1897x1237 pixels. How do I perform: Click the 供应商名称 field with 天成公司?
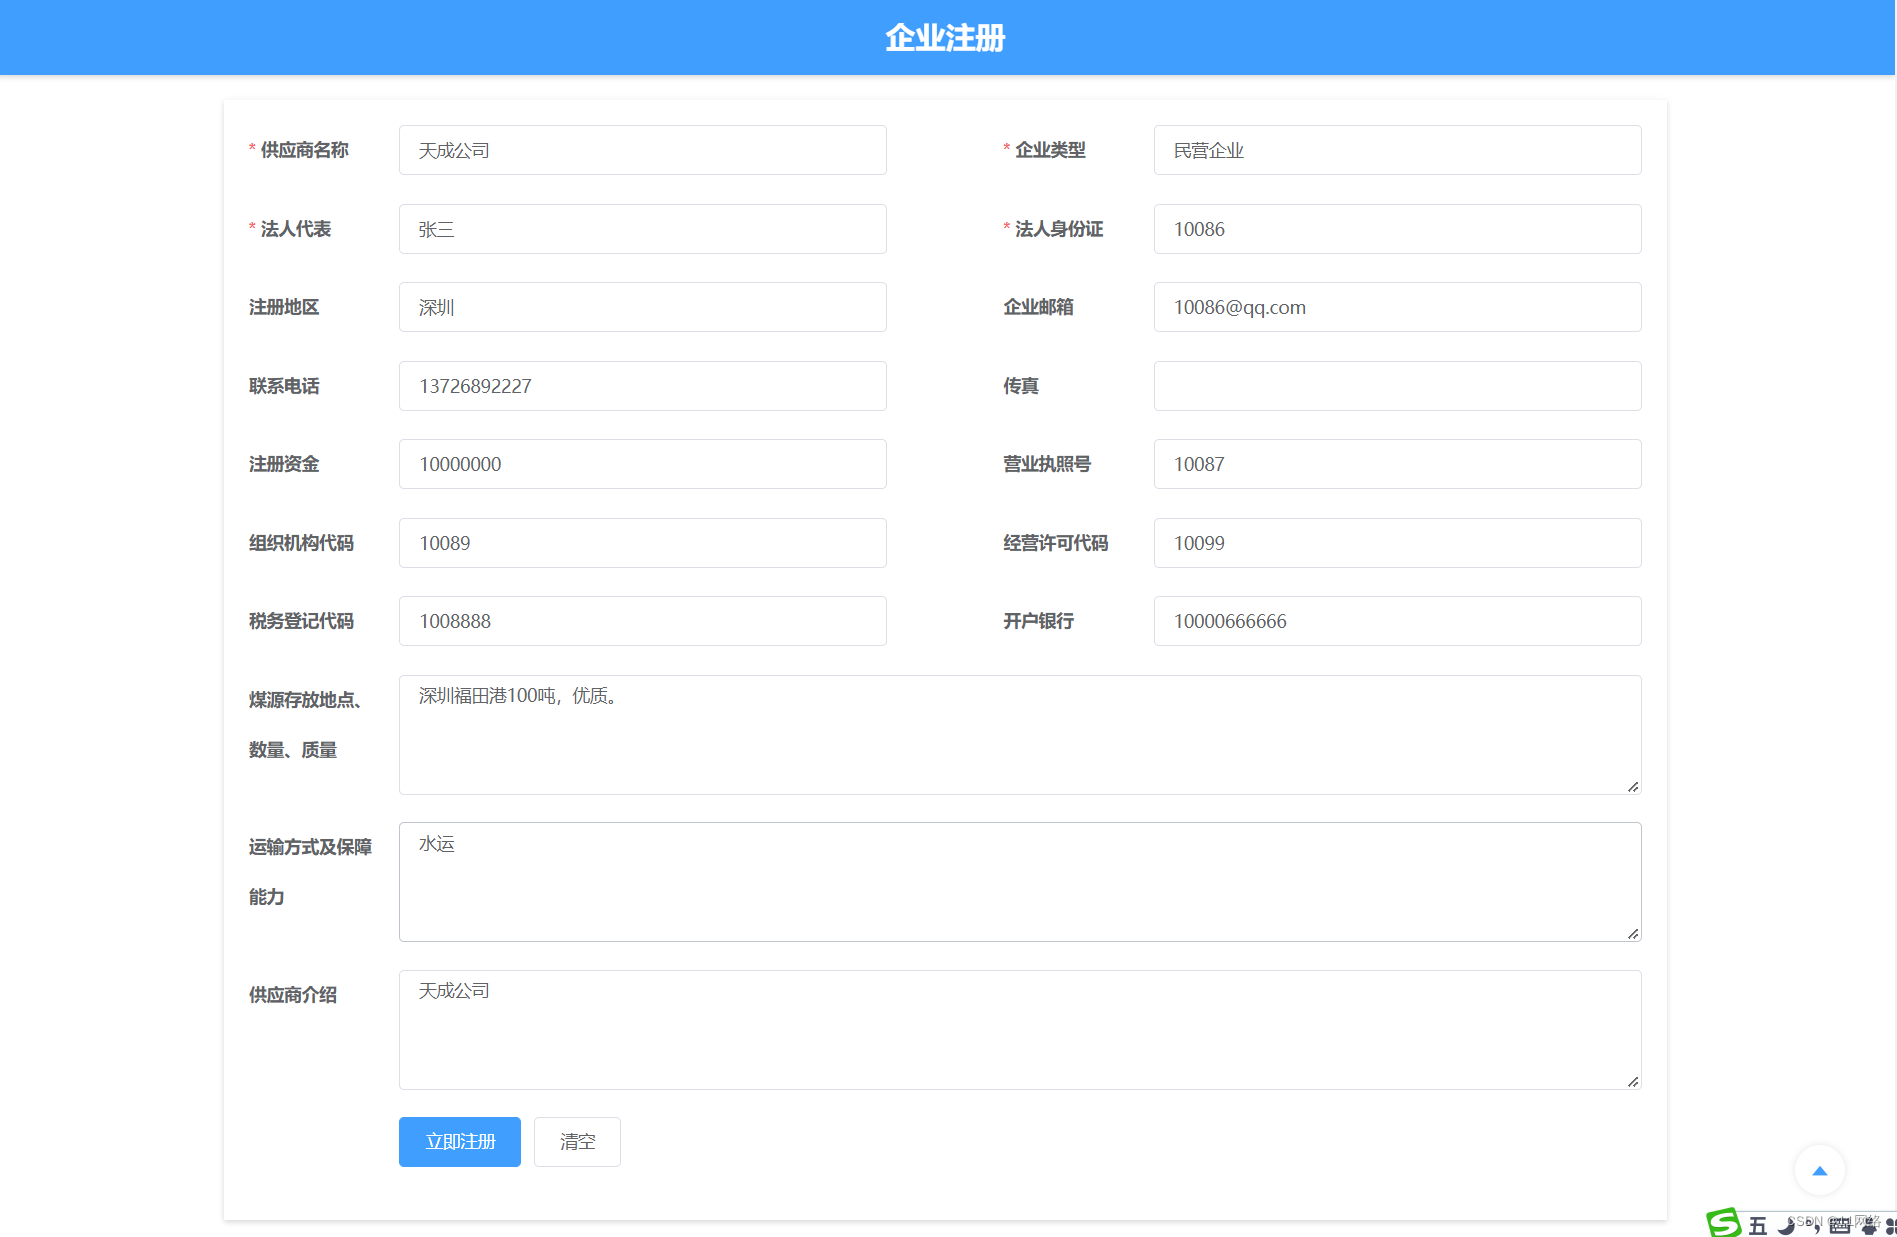(643, 150)
